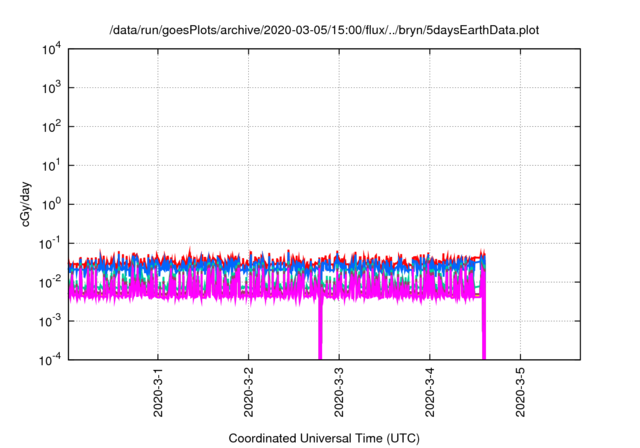Click the 2020-3-3 date tick label
This screenshot has height=448, width=640.
coord(339,392)
